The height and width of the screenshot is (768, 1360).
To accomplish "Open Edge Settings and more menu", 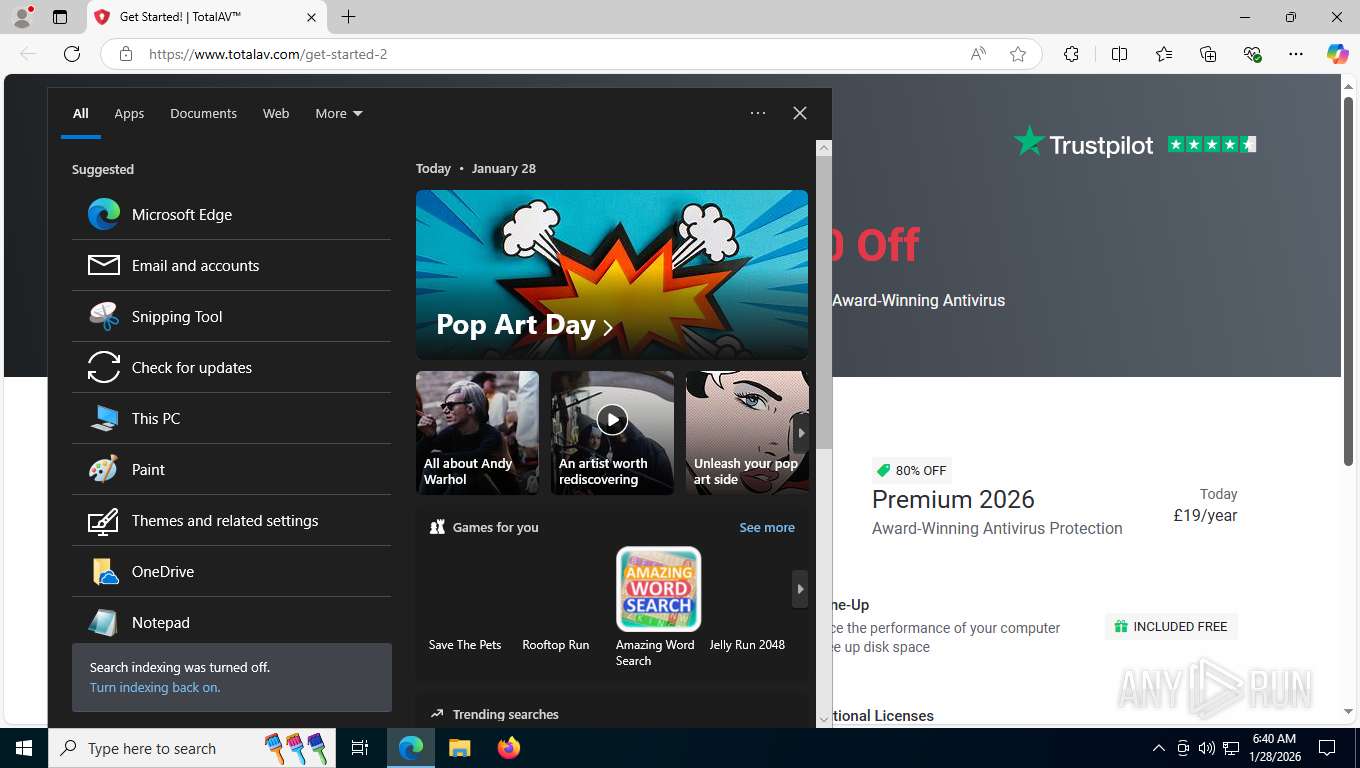I will point(1296,54).
